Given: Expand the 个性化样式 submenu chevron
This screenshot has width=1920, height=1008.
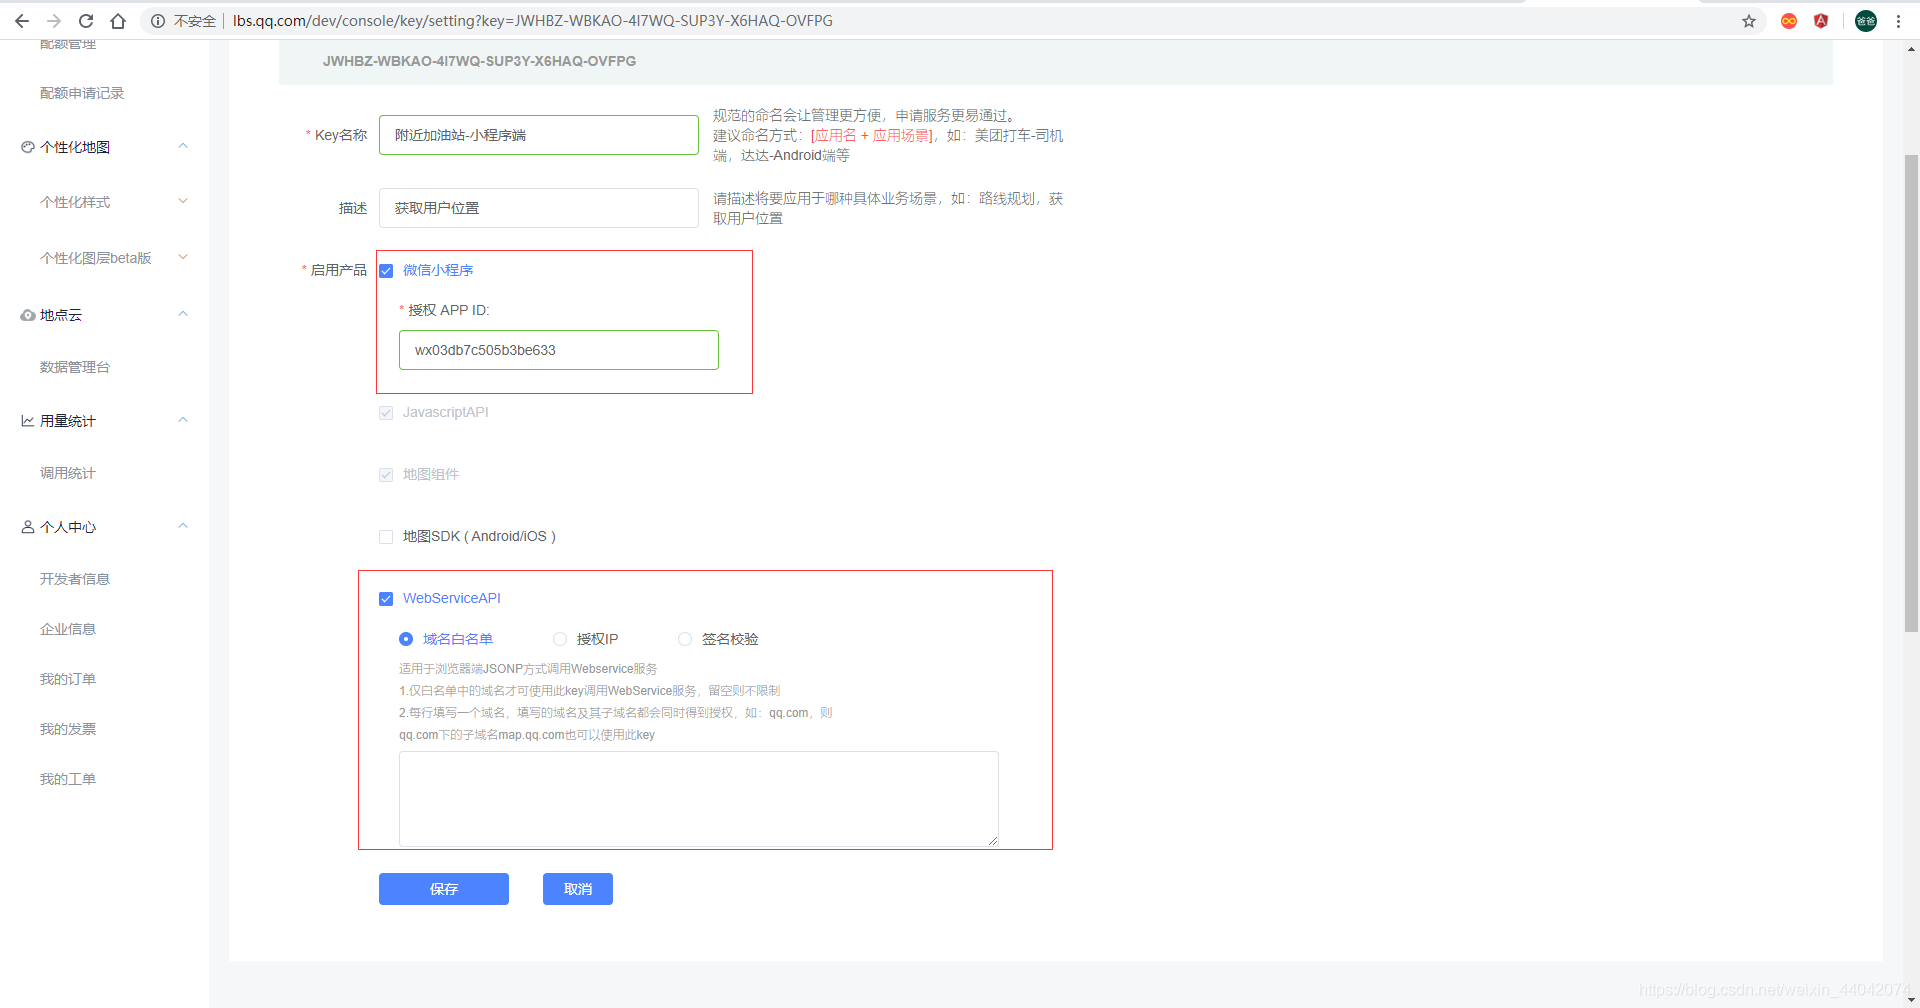Looking at the screenshot, I should coord(183,201).
